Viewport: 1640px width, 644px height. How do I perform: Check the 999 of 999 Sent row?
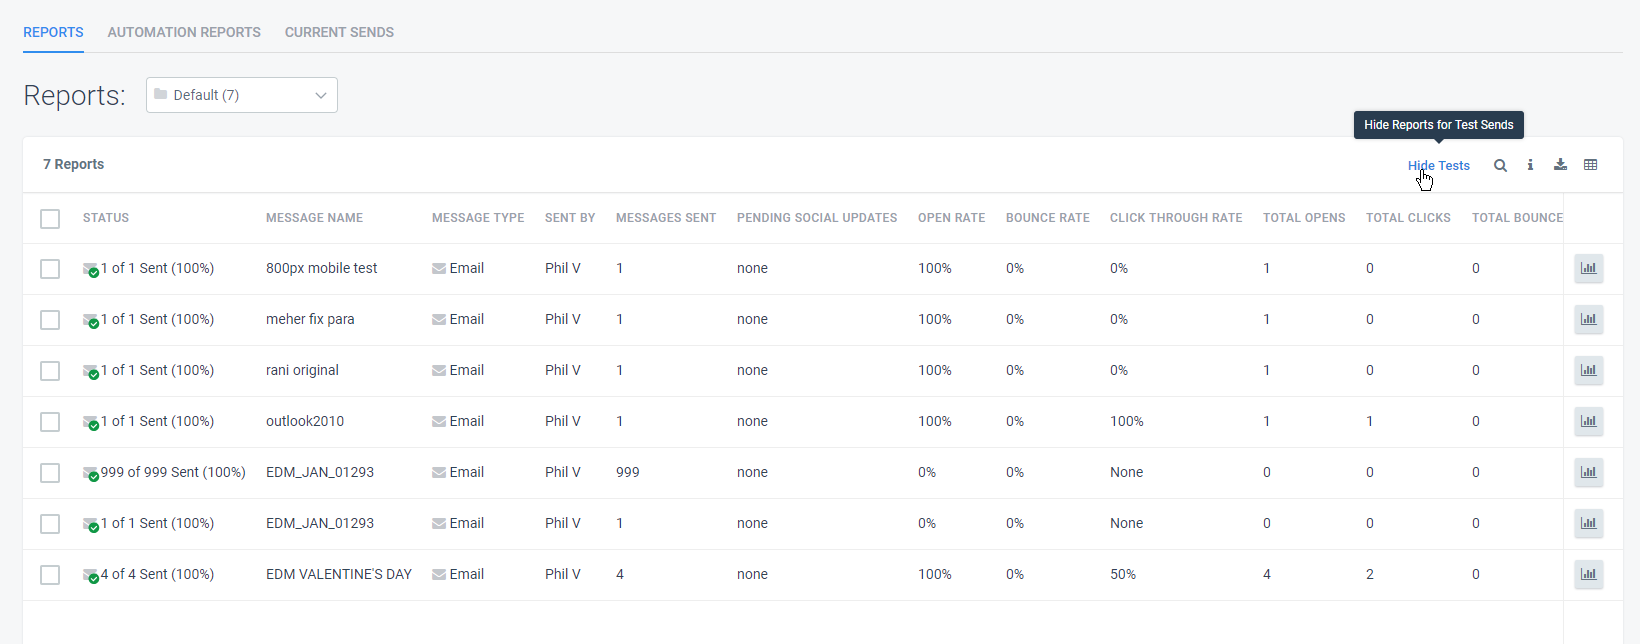[x=50, y=472]
